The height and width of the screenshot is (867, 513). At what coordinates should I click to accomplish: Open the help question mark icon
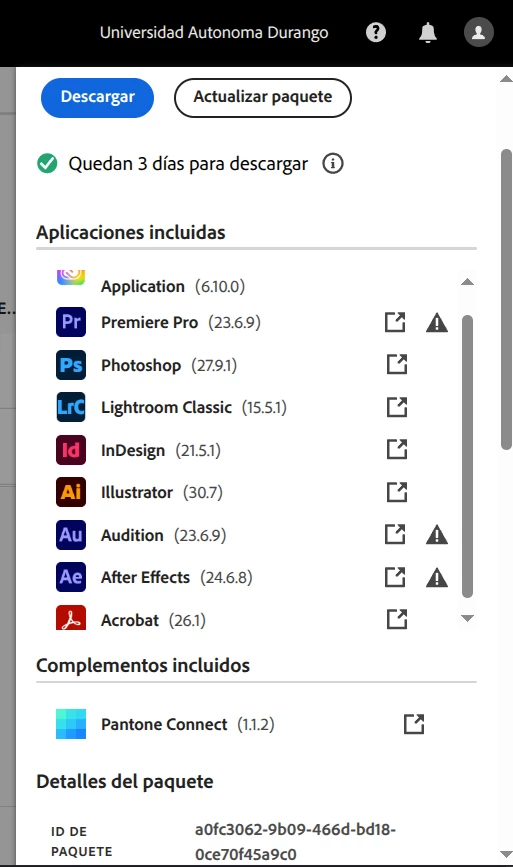pos(376,33)
